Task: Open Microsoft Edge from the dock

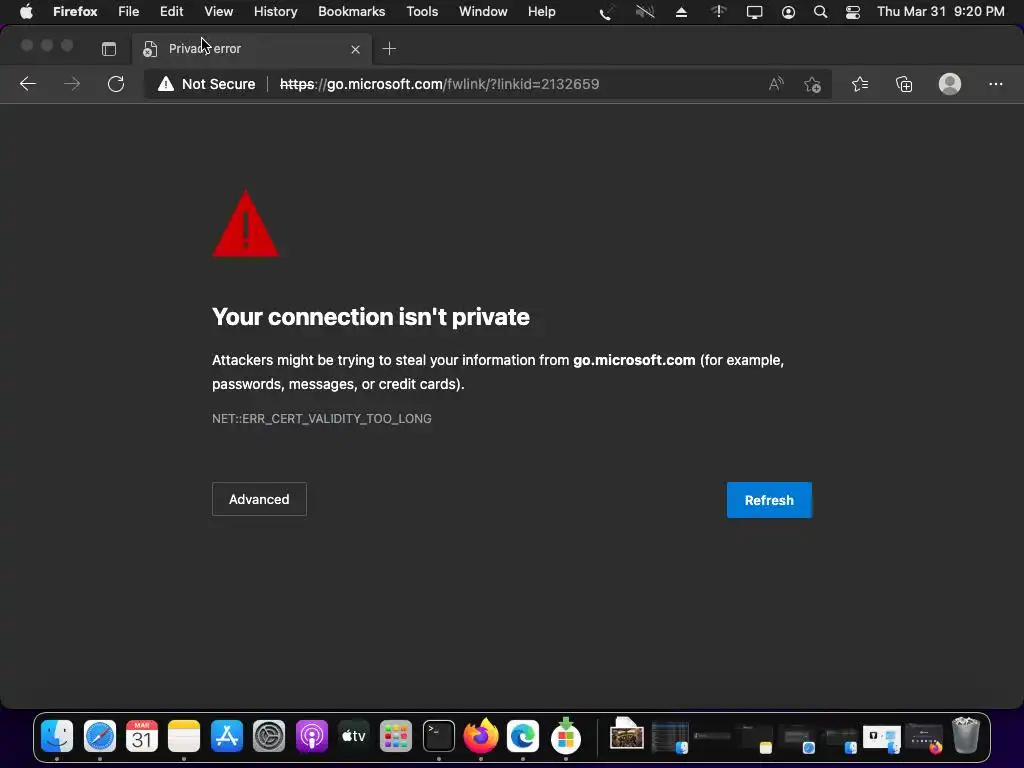Action: pos(523,737)
